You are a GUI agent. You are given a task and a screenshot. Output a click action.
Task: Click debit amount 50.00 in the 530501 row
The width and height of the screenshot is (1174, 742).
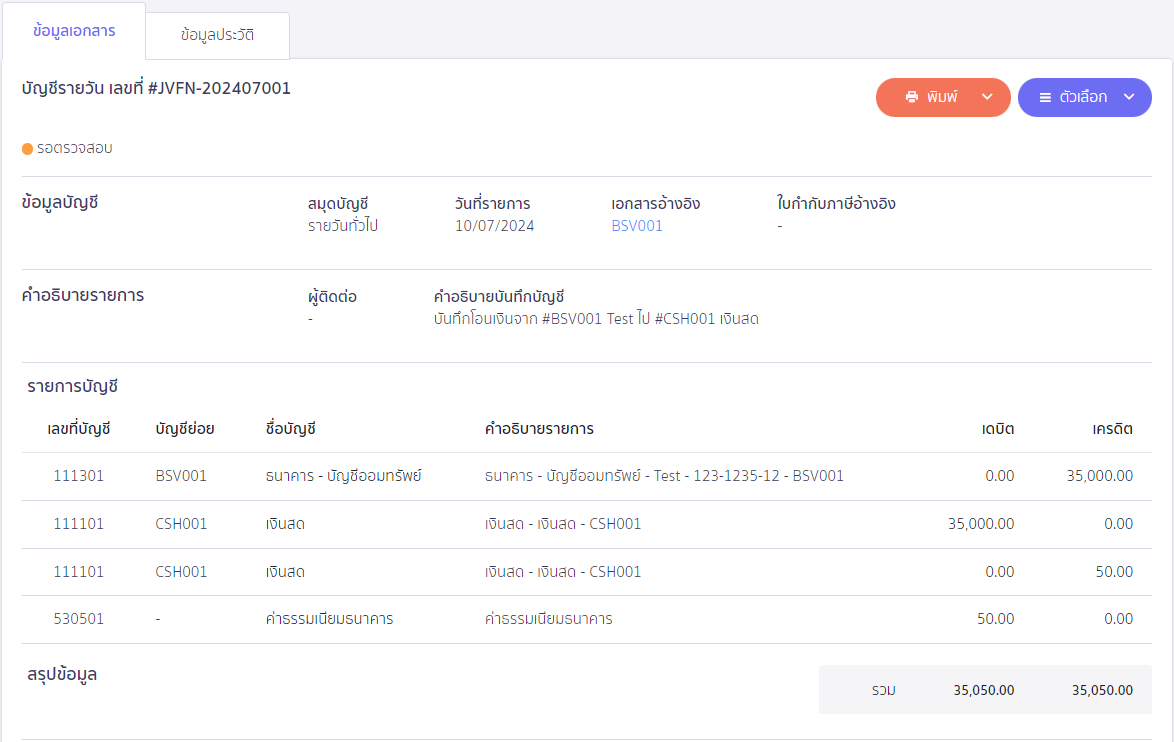point(996,619)
